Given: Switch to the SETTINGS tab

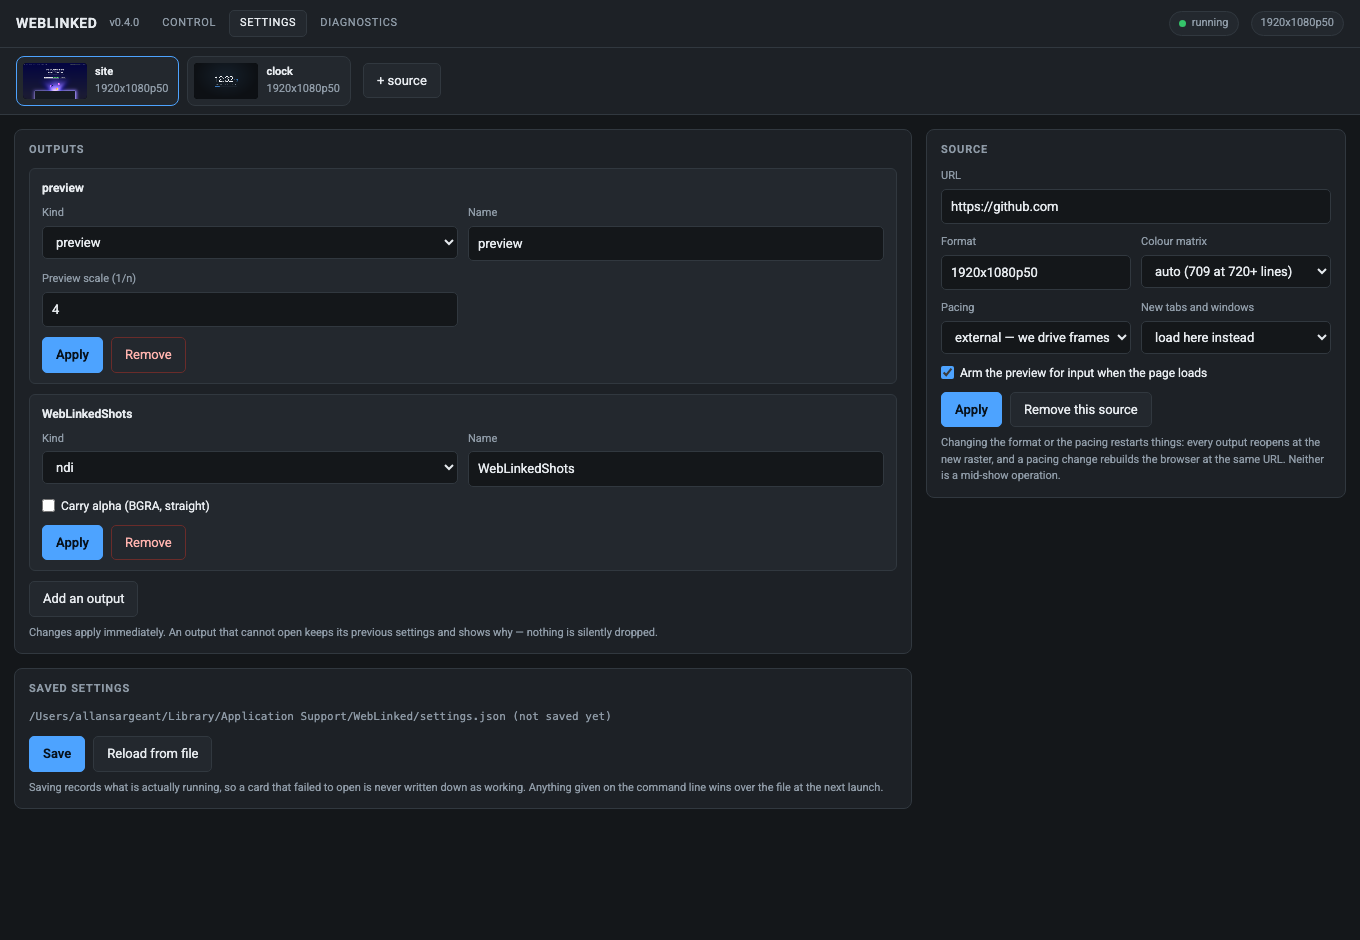Looking at the screenshot, I should [268, 22].
